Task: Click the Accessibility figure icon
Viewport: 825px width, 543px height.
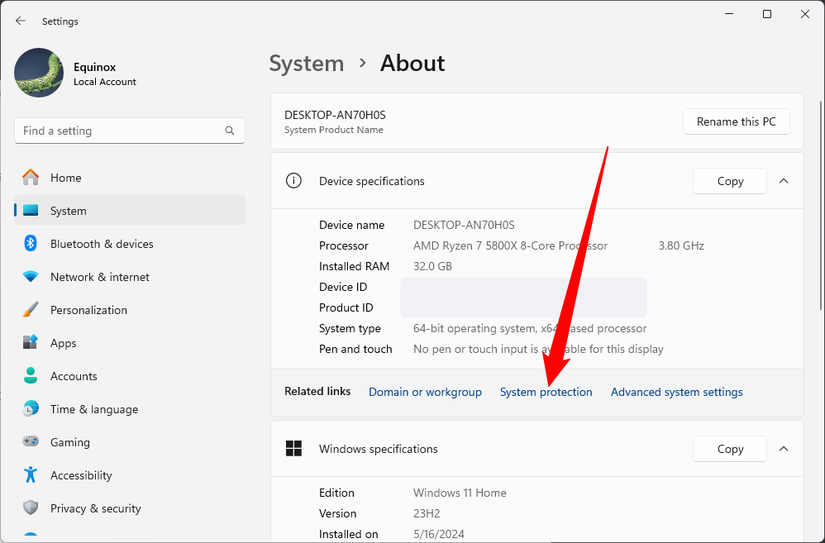Action: 31,475
